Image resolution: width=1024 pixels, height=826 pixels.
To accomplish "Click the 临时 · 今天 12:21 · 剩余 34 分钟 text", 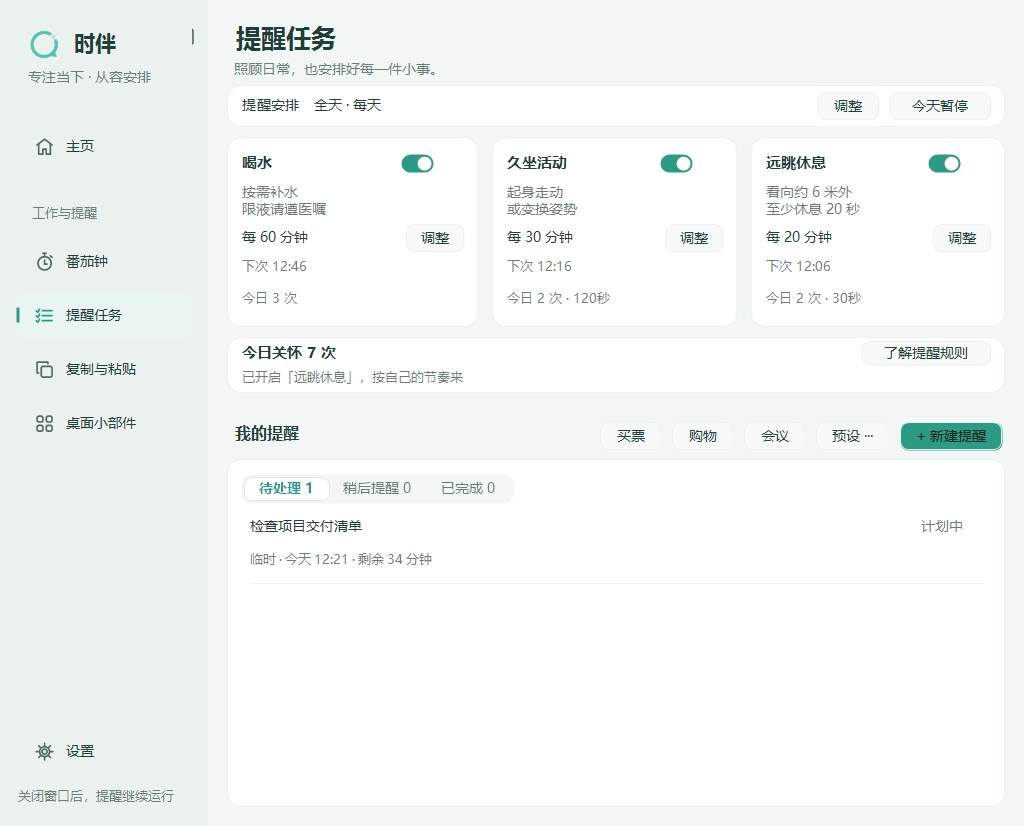I will (x=340, y=560).
